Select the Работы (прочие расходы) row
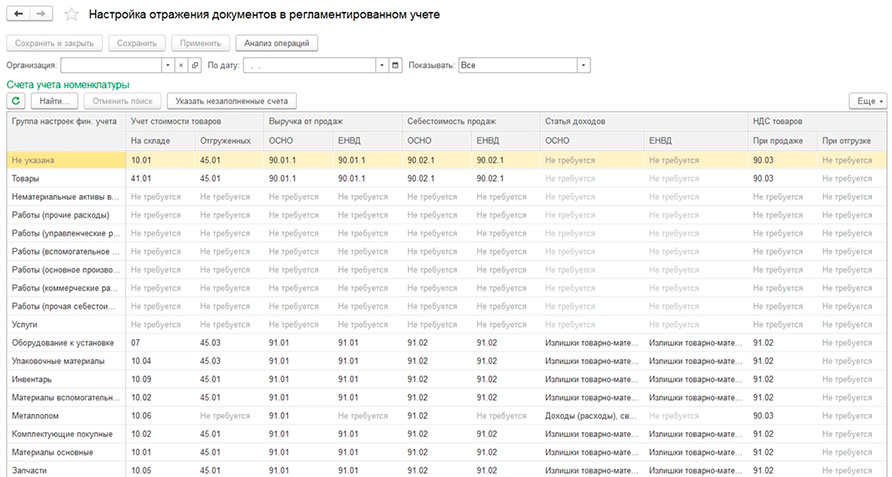The height and width of the screenshot is (477, 892). (x=447, y=215)
